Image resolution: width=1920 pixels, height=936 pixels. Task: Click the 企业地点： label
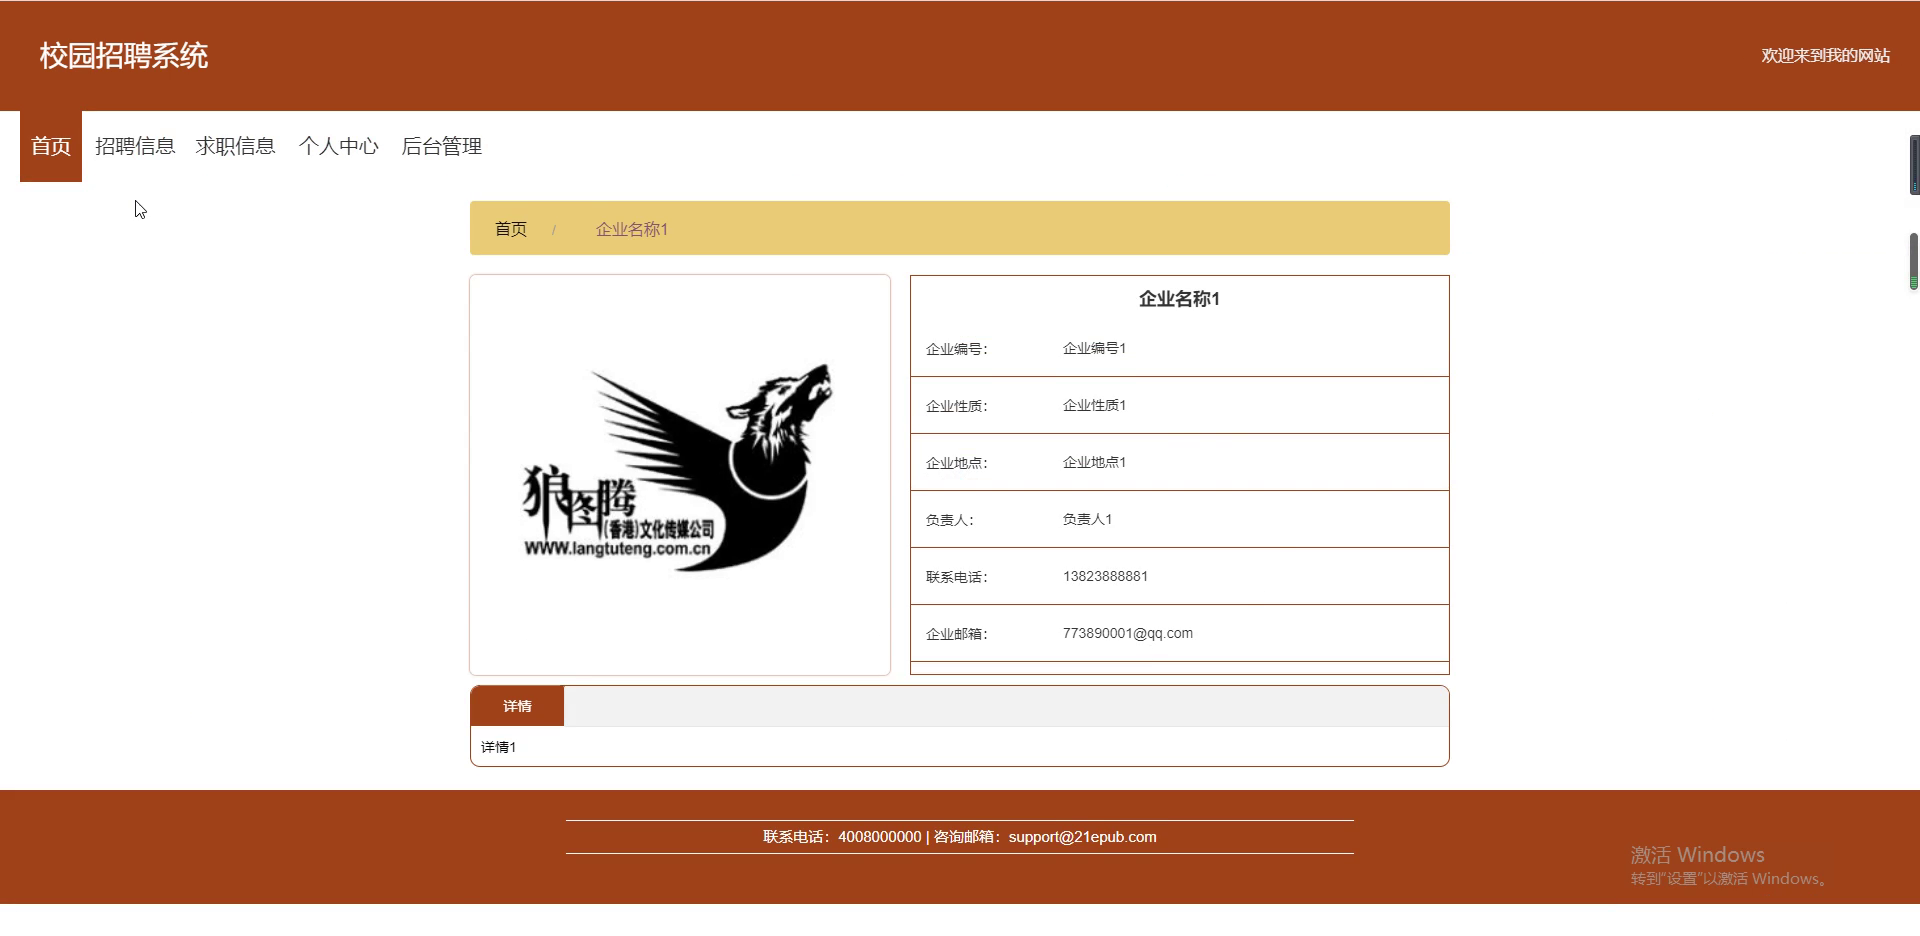[957, 463]
